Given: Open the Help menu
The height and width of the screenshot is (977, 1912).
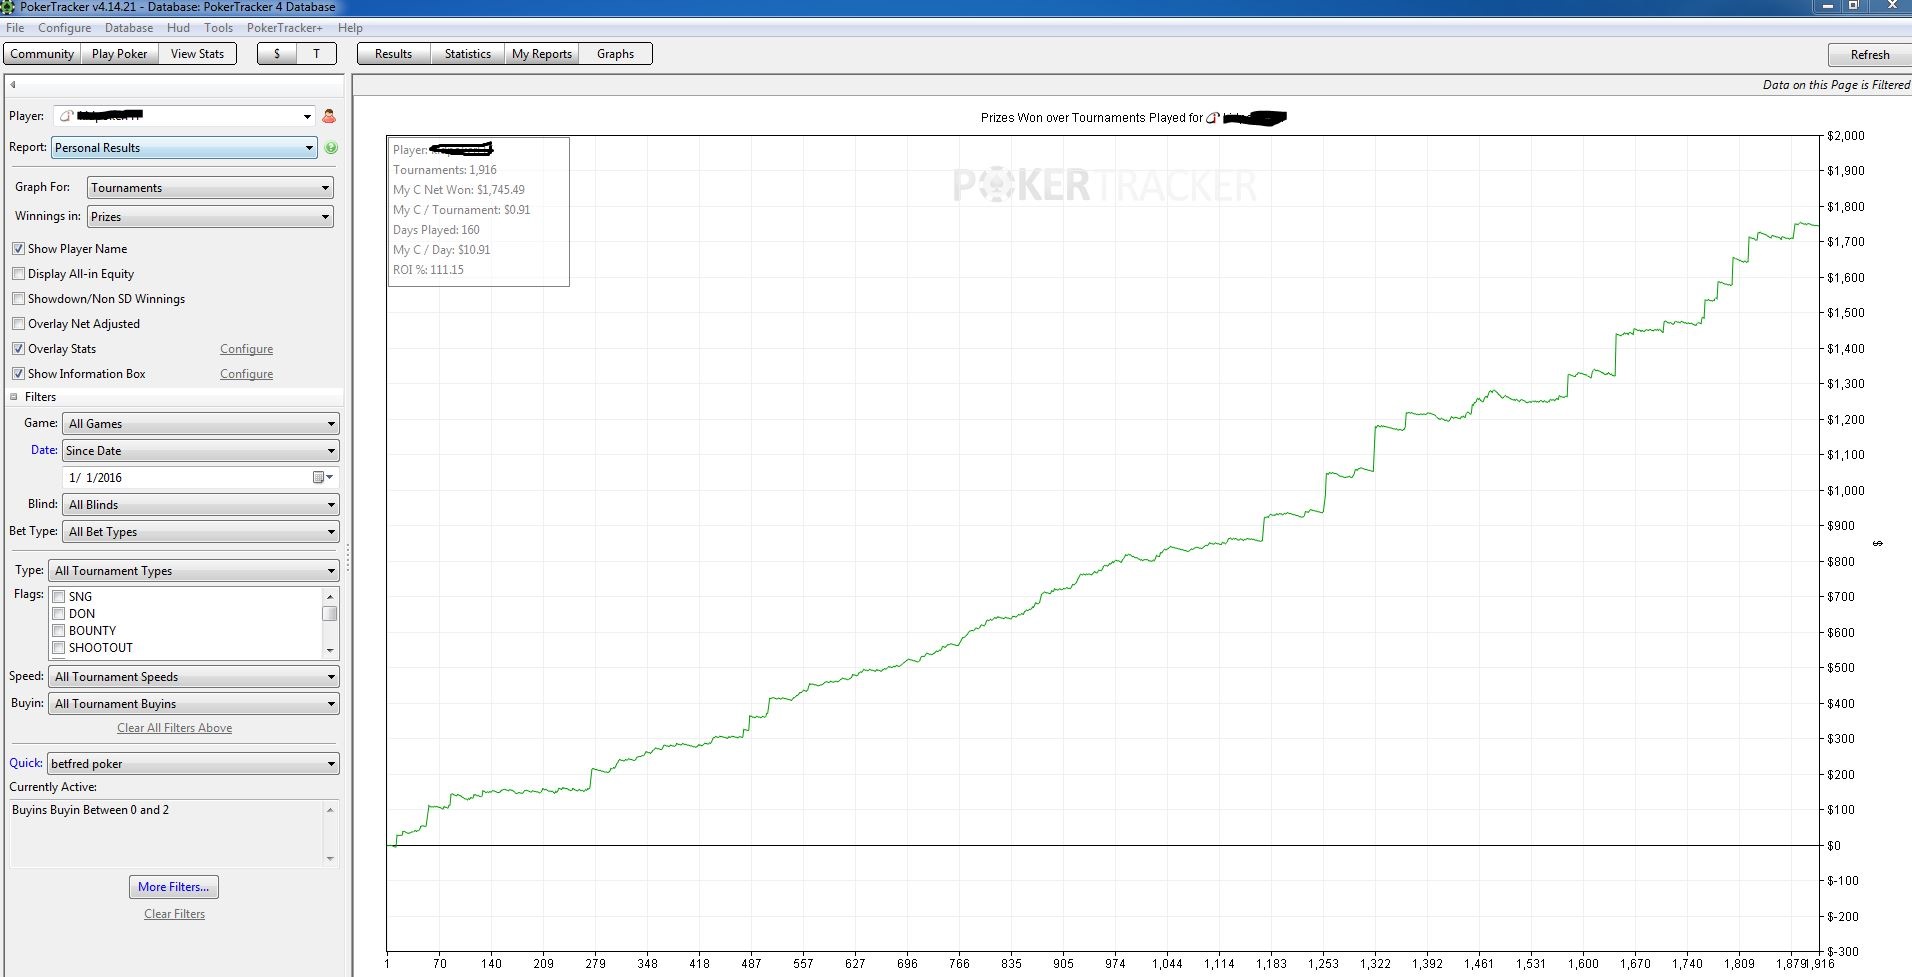Looking at the screenshot, I should coord(350,28).
